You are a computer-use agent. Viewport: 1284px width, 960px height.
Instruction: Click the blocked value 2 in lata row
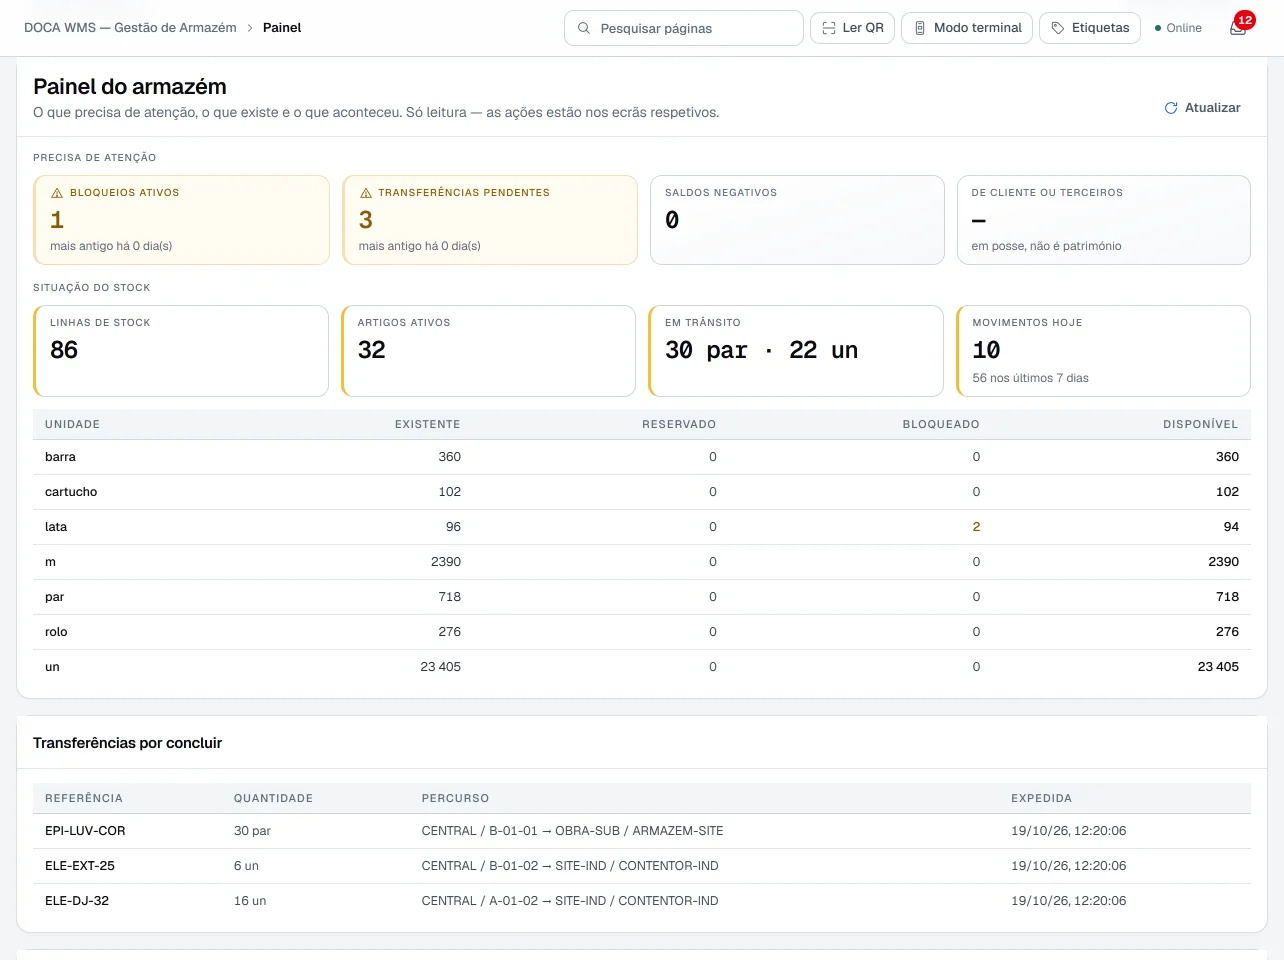[976, 527]
